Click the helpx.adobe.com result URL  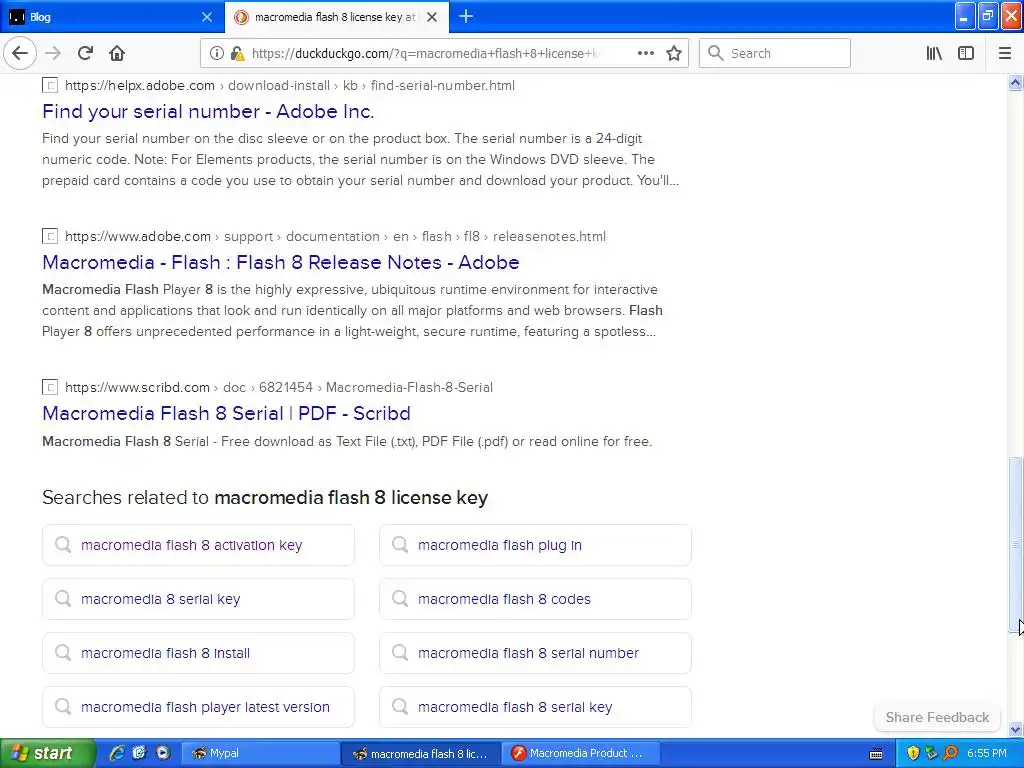coord(290,86)
